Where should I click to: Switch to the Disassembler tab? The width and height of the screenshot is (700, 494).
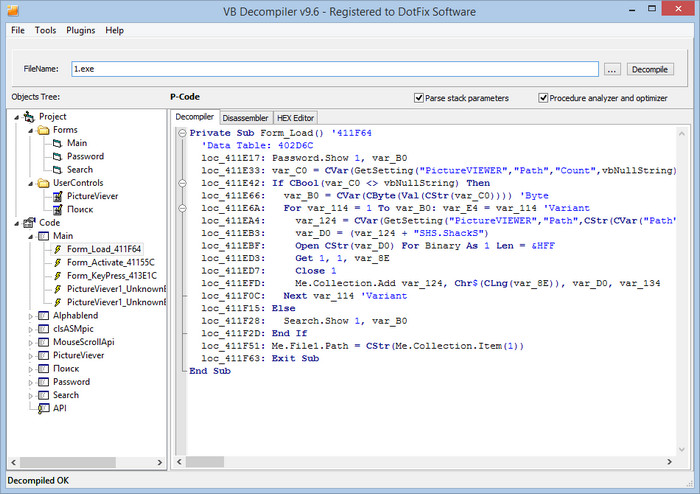click(245, 118)
